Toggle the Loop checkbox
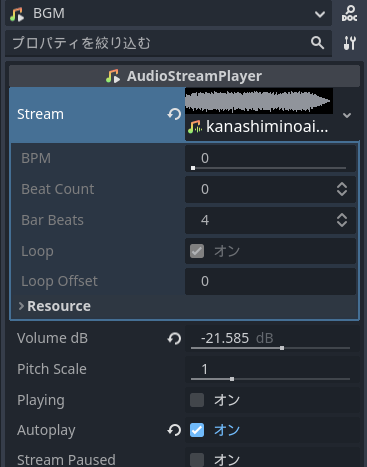 (197, 251)
